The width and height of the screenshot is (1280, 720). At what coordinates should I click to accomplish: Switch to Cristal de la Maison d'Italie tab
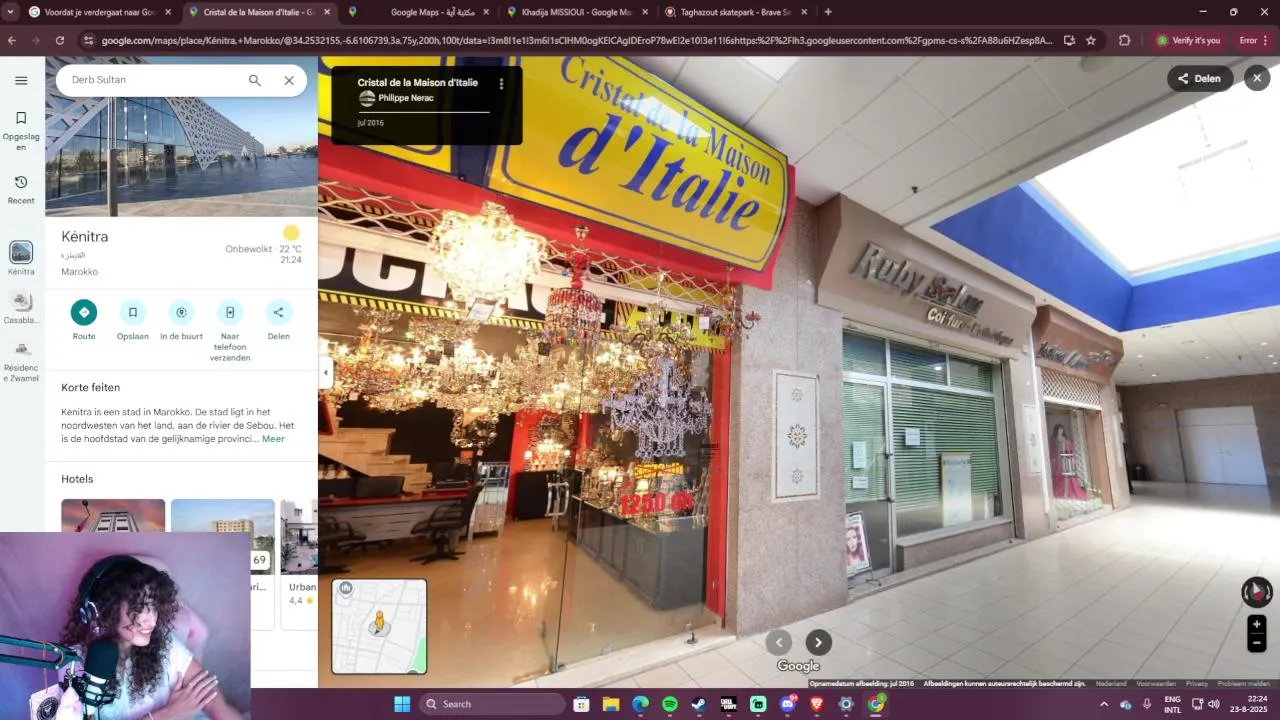[259, 12]
